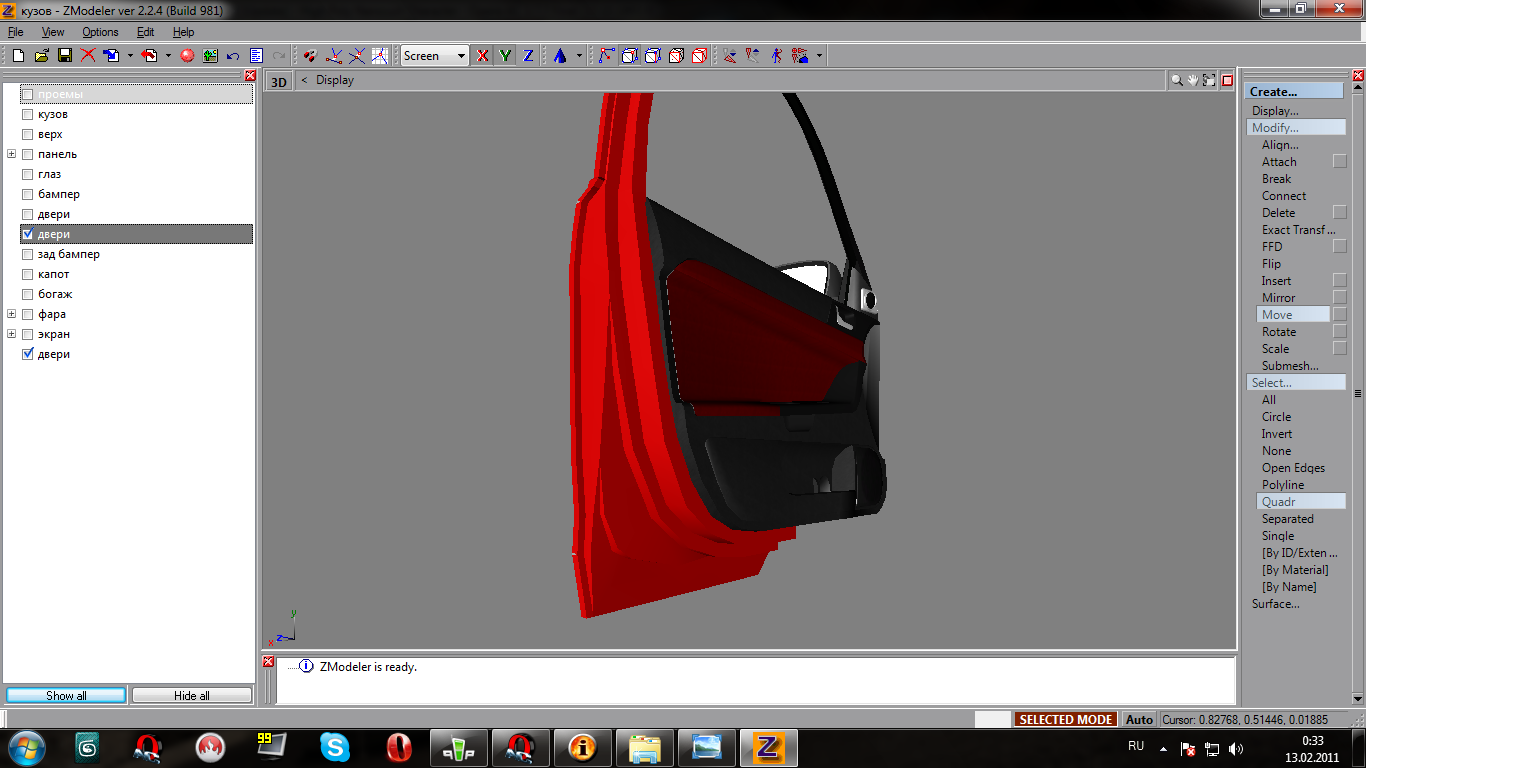Open the Options menu
The height and width of the screenshot is (768, 1524).
100,32
